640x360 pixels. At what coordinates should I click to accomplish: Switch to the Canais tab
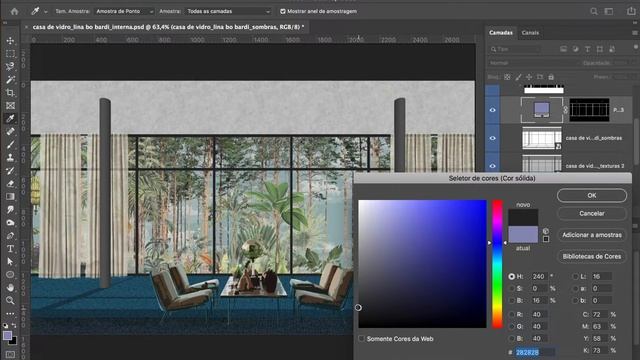(x=530, y=33)
